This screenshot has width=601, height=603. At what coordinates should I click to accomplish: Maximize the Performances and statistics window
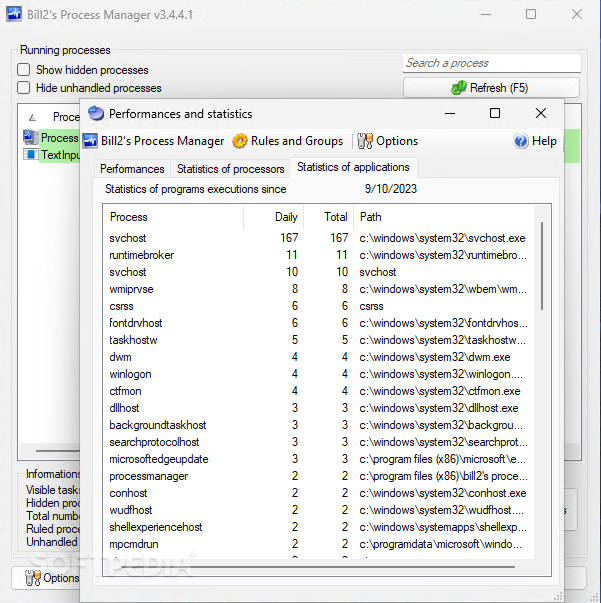(x=495, y=113)
